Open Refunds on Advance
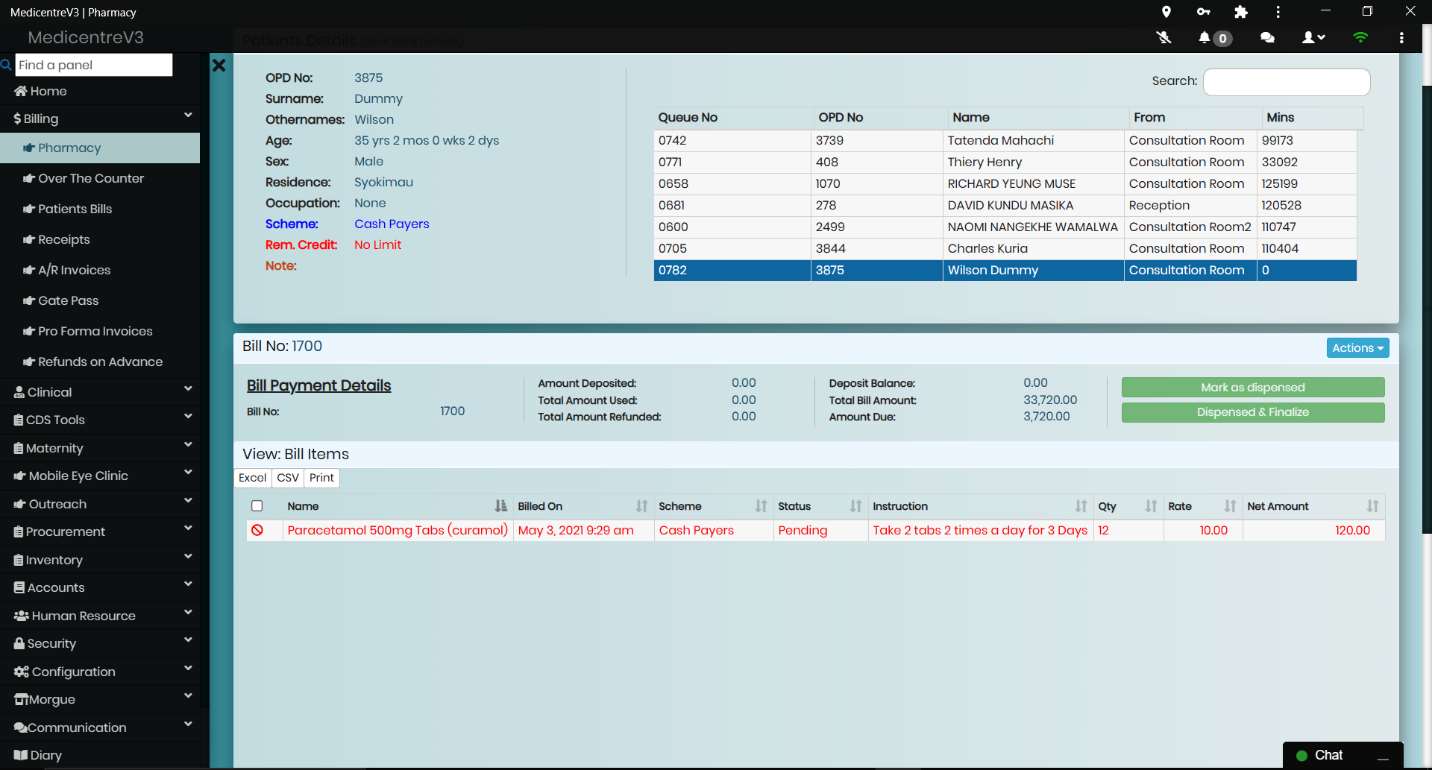This screenshot has width=1432, height=770. point(100,362)
